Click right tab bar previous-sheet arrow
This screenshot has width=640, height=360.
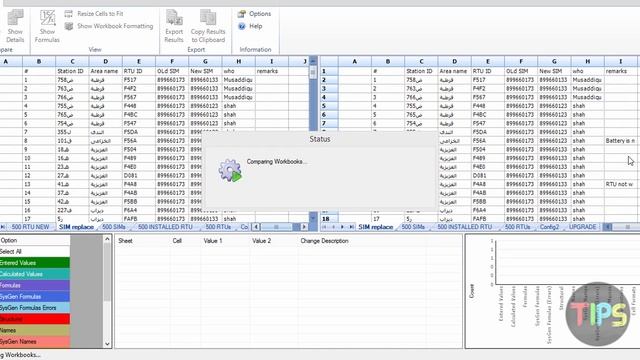[x=333, y=227]
